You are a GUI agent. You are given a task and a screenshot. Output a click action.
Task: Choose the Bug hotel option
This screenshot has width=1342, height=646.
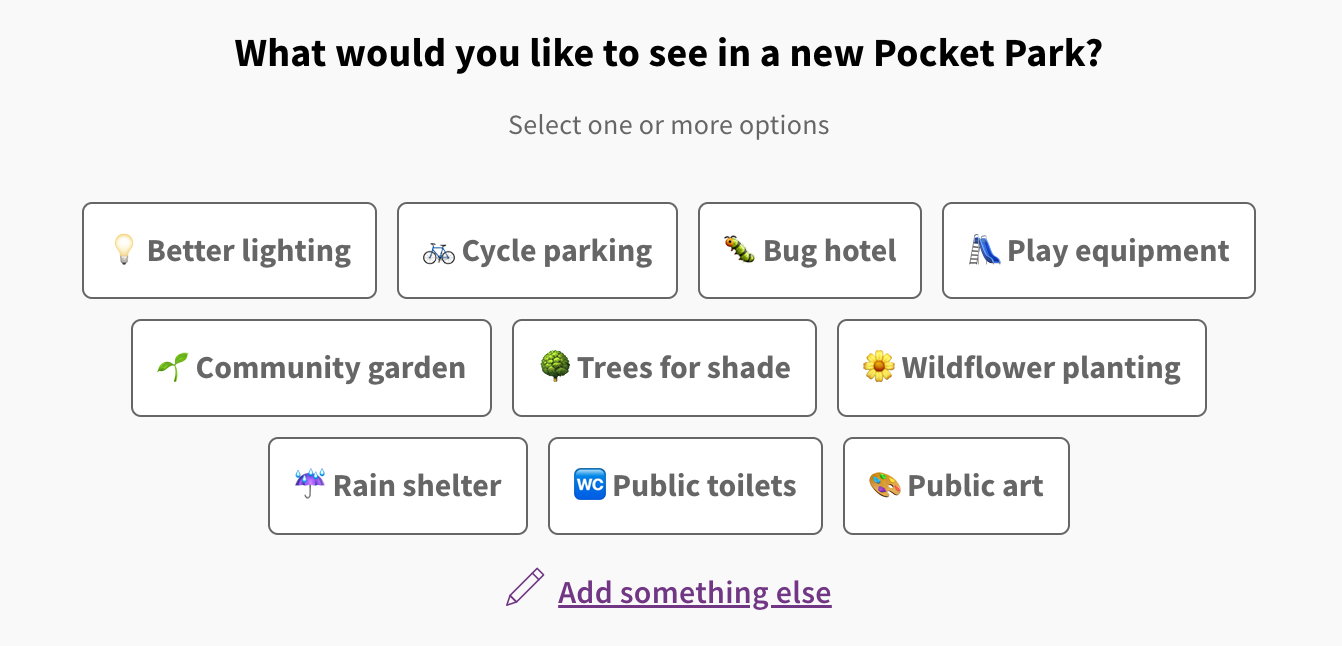tap(809, 250)
